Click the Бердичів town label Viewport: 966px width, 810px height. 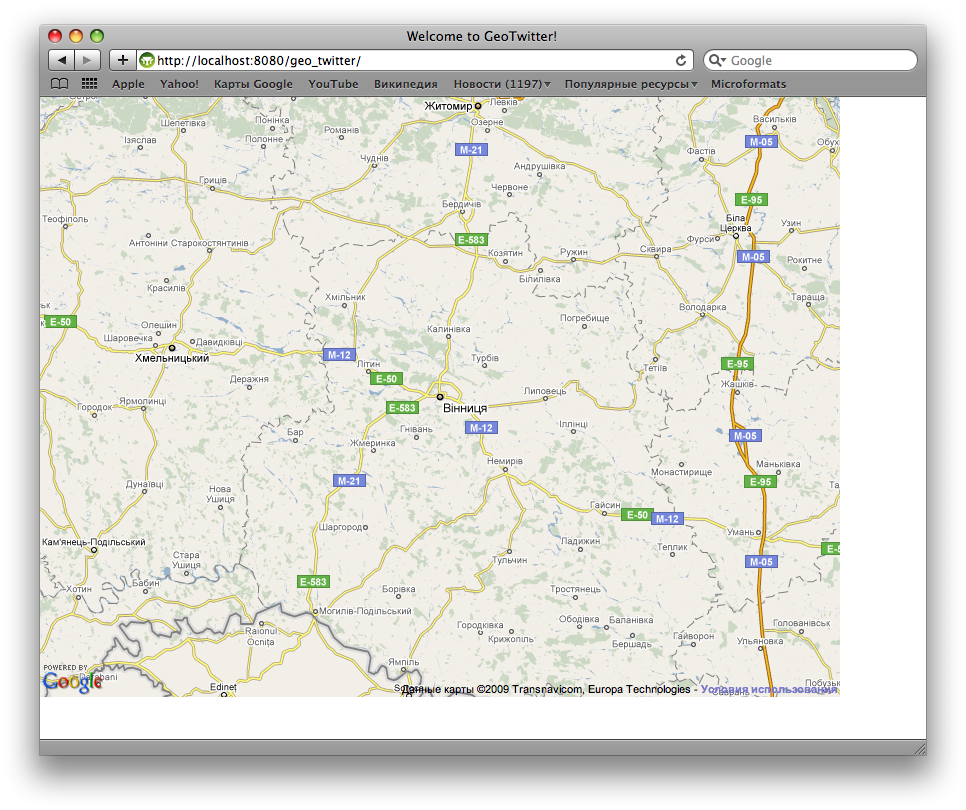click(461, 204)
